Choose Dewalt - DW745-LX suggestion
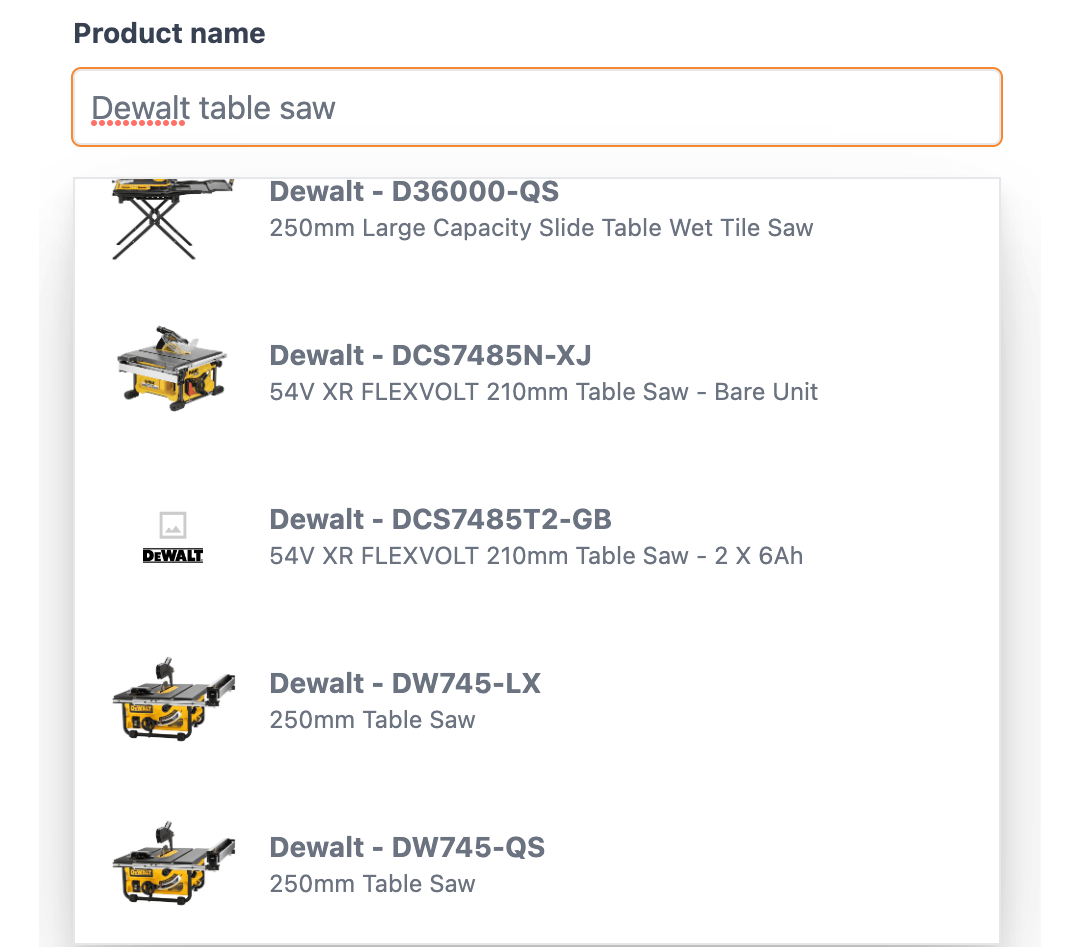This screenshot has height=947, width=1080. [x=405, y=683]
